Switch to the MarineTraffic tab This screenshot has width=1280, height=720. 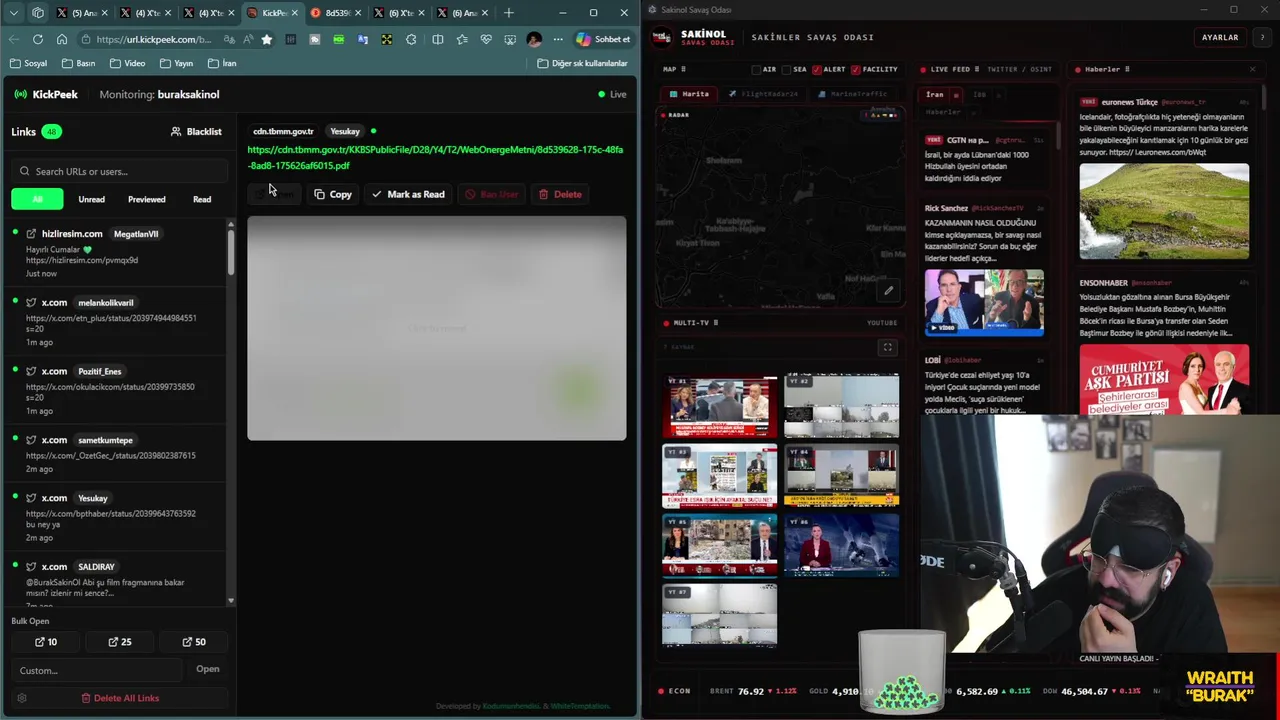[853, 94]
